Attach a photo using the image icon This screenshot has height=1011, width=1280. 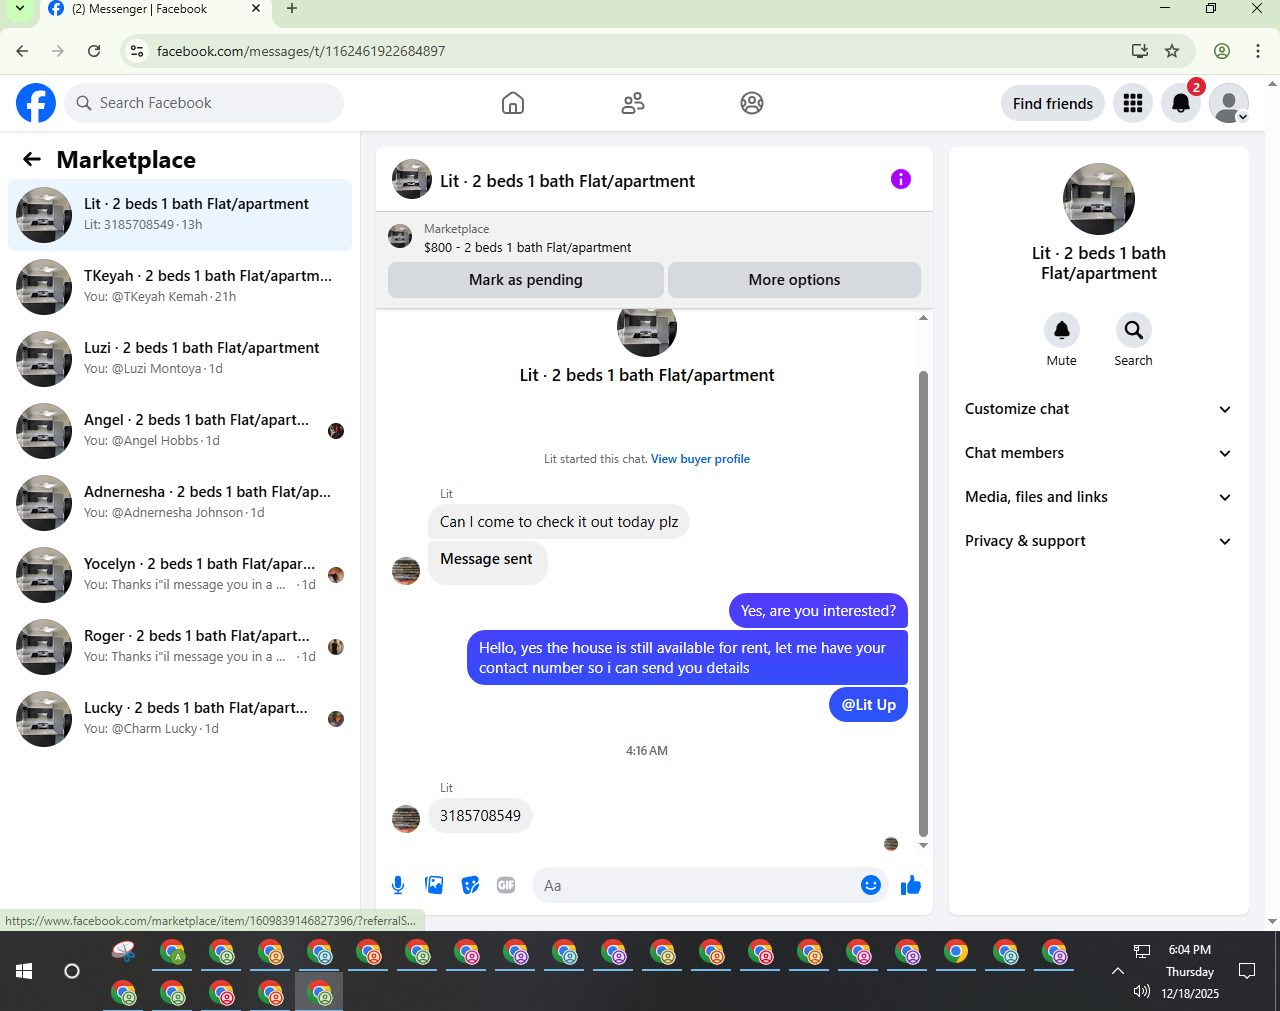click(434, 885)
